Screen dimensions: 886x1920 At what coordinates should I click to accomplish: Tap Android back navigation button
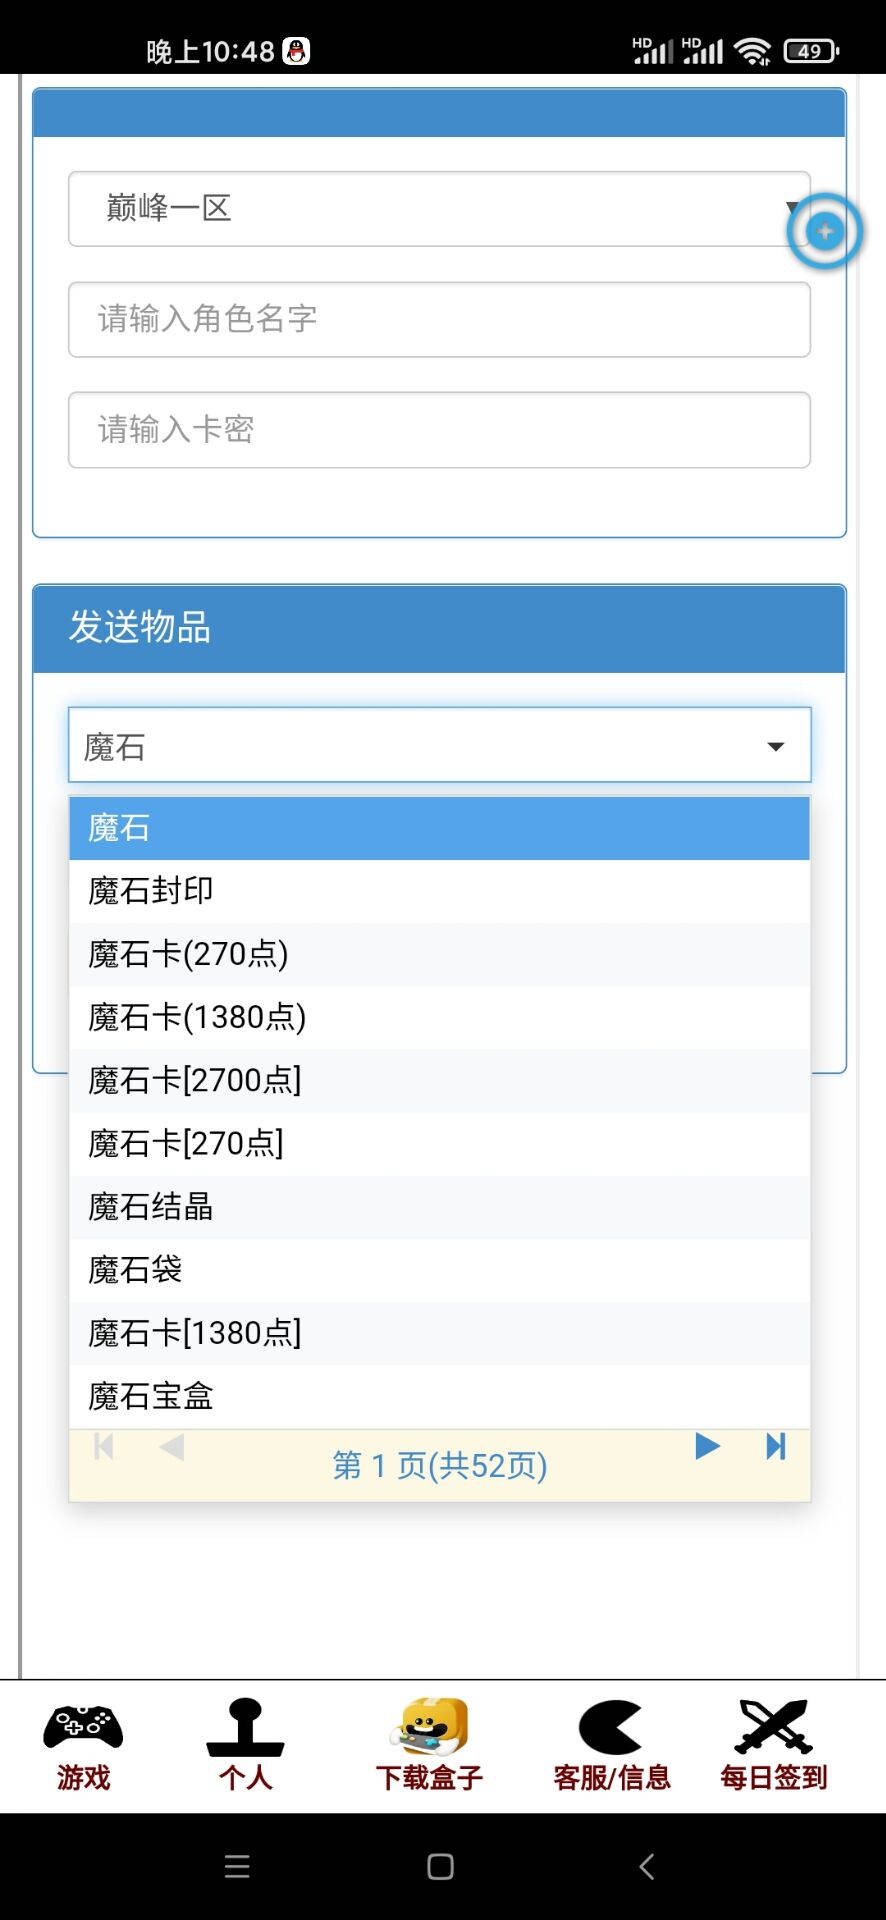(x=647, y=1866)
